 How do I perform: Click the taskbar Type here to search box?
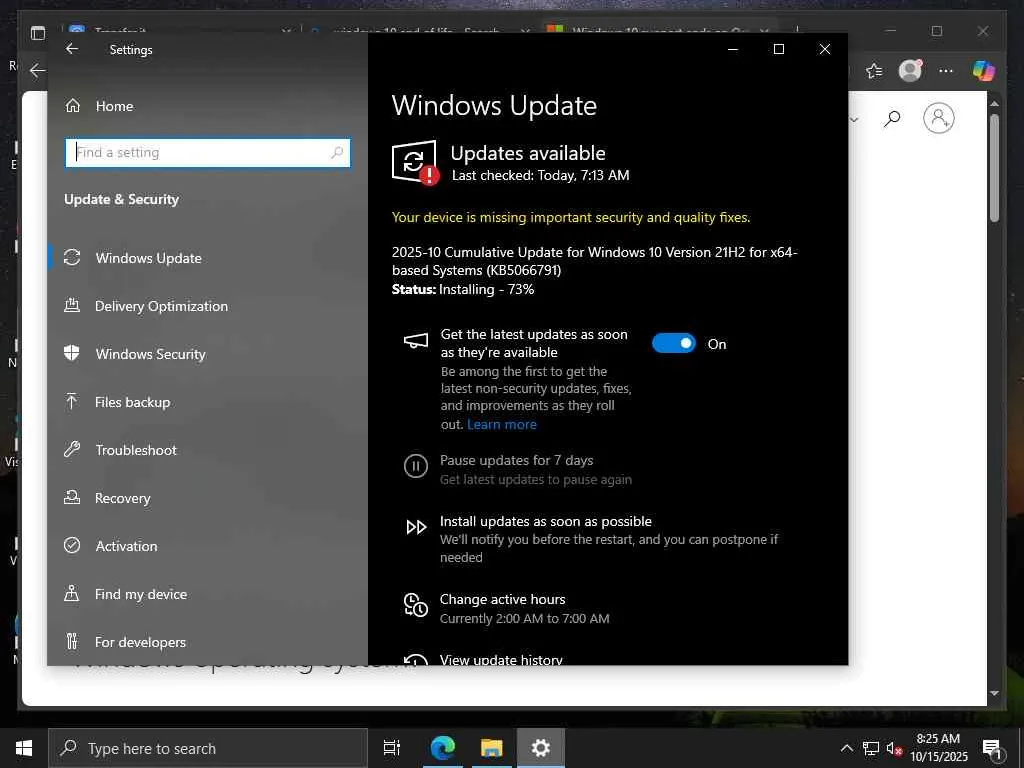[x=208, y=748]
